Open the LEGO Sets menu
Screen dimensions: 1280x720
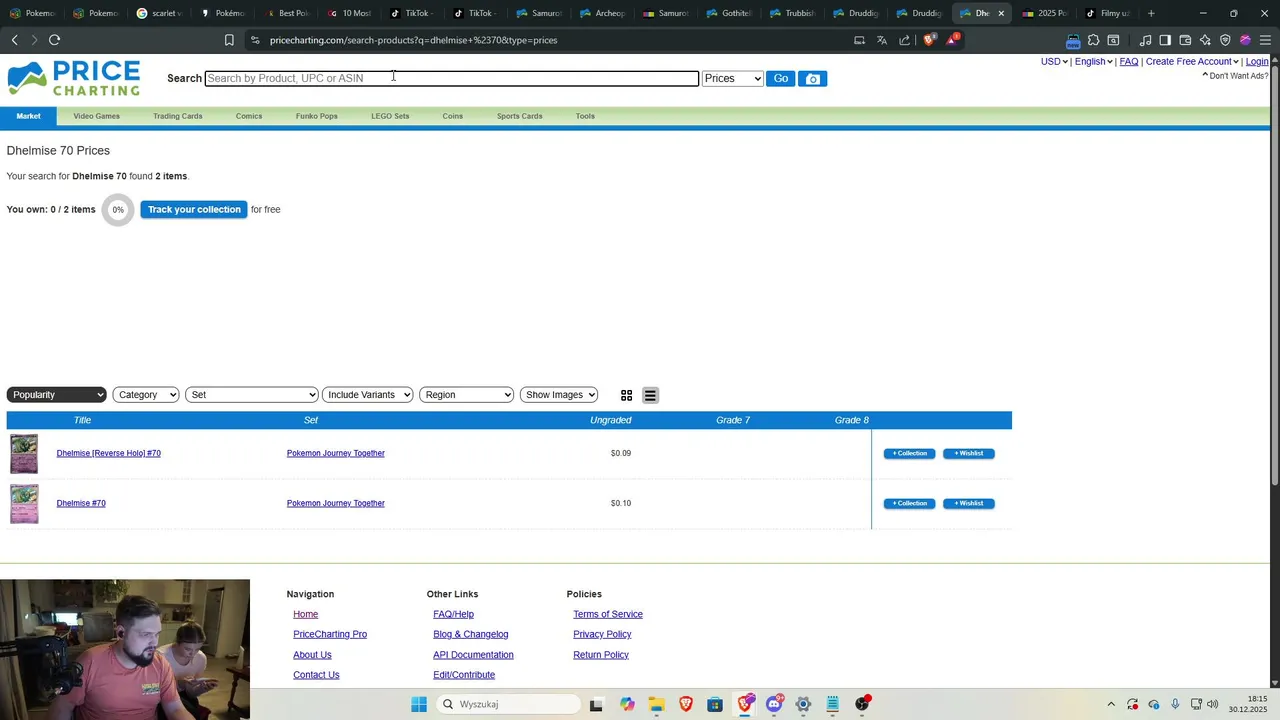[390, 116]
